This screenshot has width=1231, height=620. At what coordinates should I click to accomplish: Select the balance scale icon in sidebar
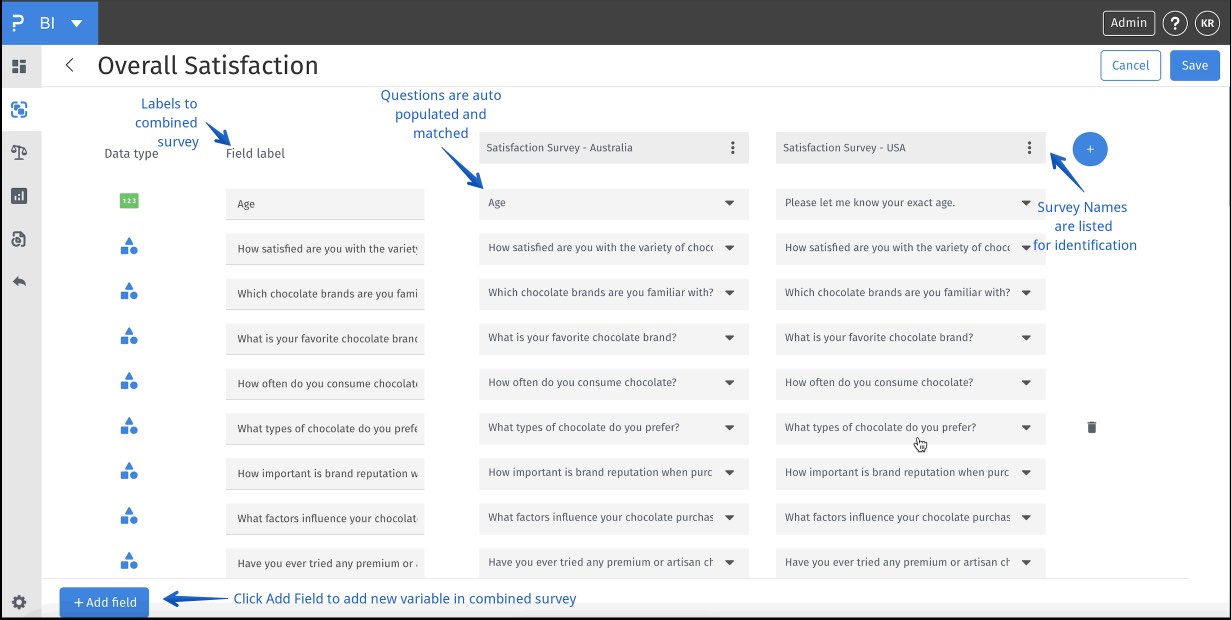tap(18, 152)
